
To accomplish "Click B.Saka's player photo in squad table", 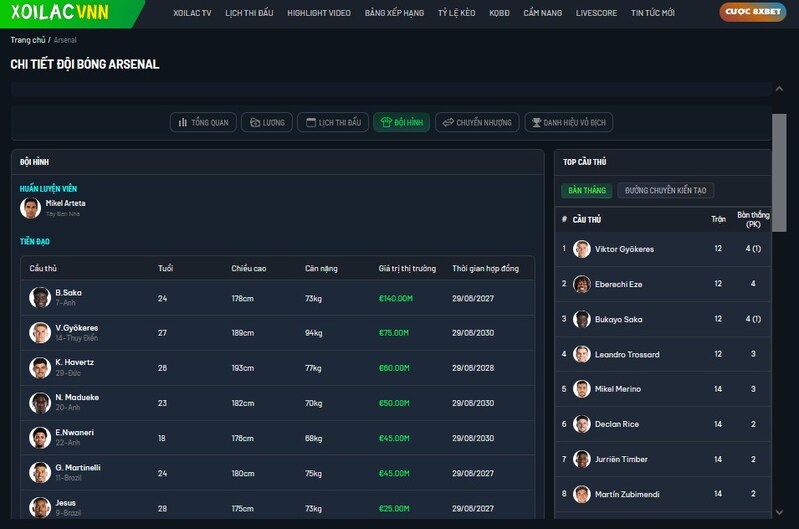I will tap(40, 297).
